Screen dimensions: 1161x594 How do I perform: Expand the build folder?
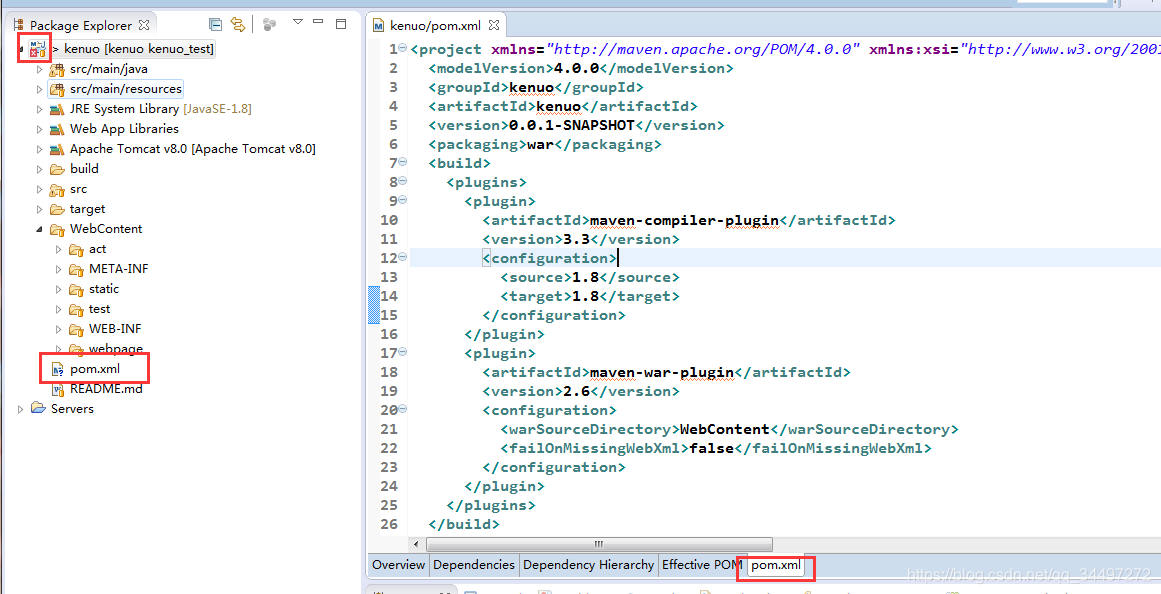(x=40, y=170)
